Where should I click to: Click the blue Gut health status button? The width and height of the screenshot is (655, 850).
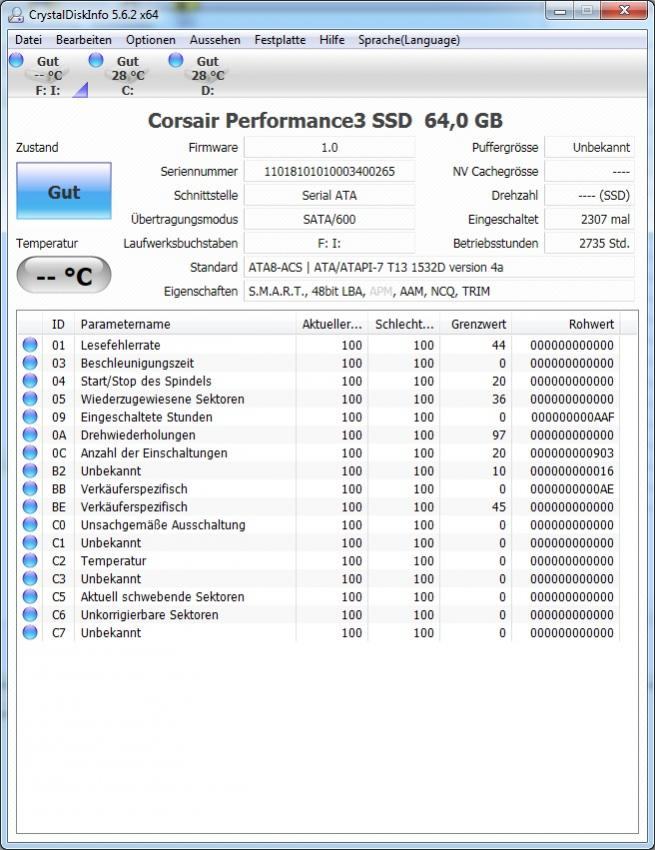[64, 191]
